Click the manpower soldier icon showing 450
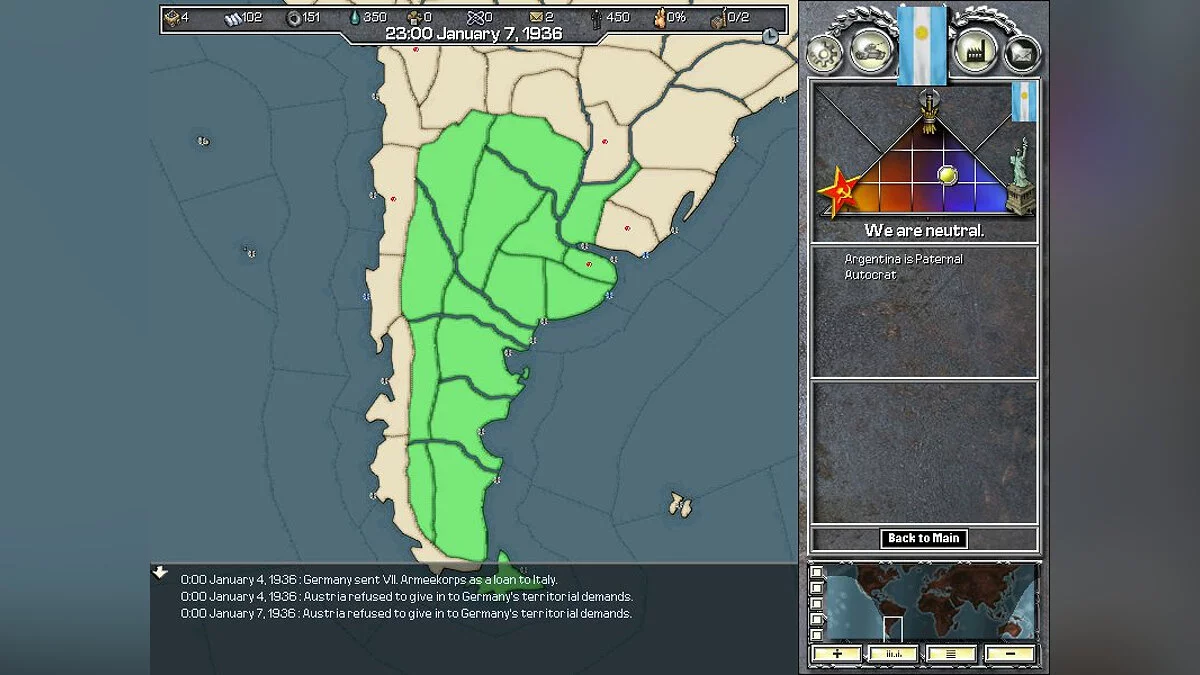Screen dimensions: 1200x675 pos(597,17)
